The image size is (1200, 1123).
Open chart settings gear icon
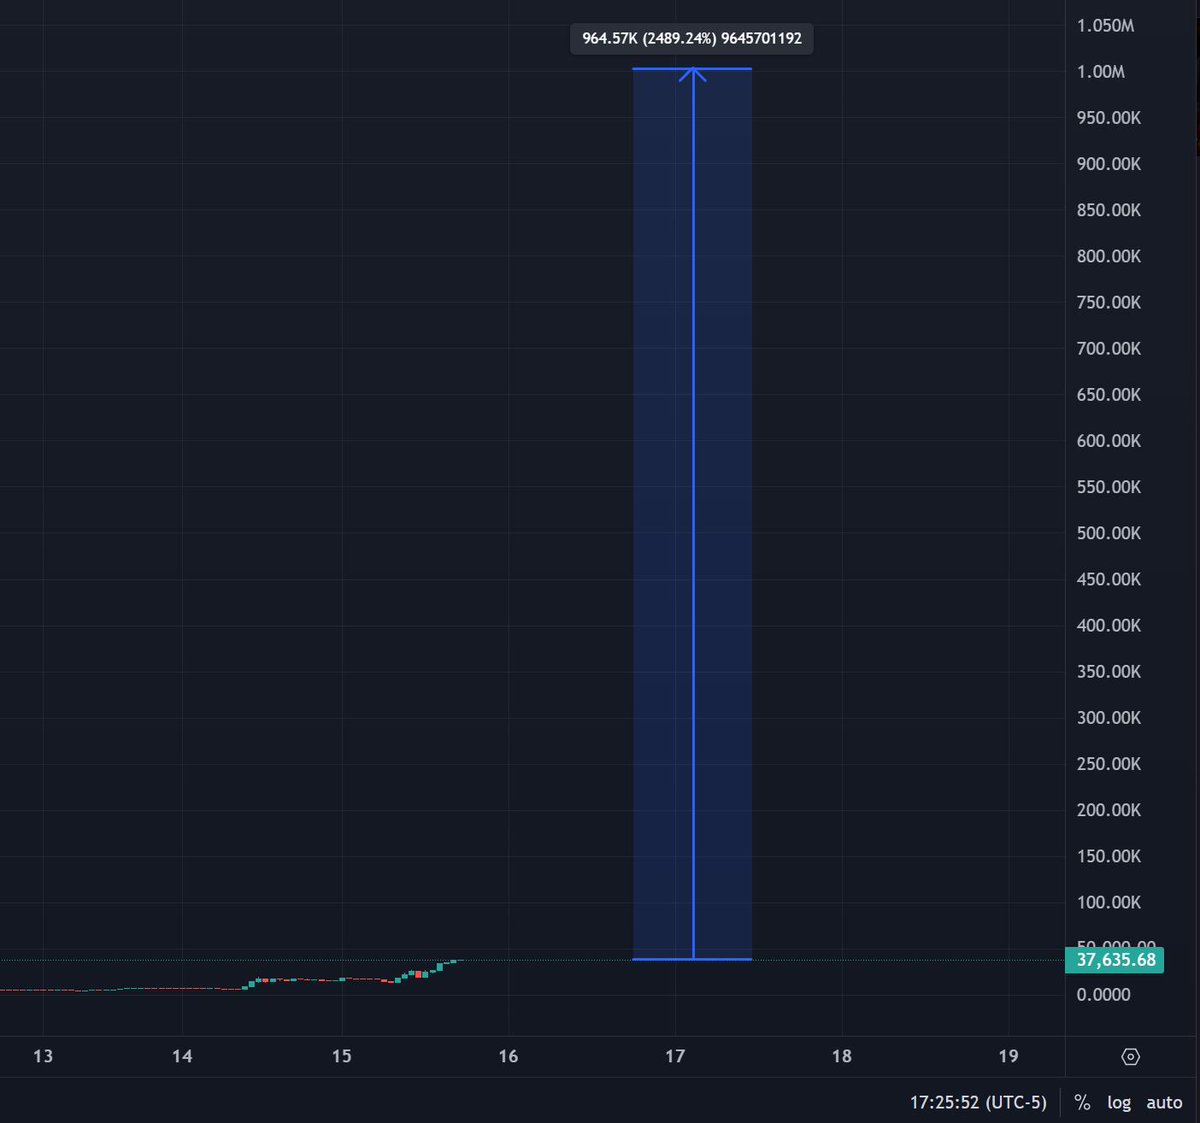point(1131,1057)
